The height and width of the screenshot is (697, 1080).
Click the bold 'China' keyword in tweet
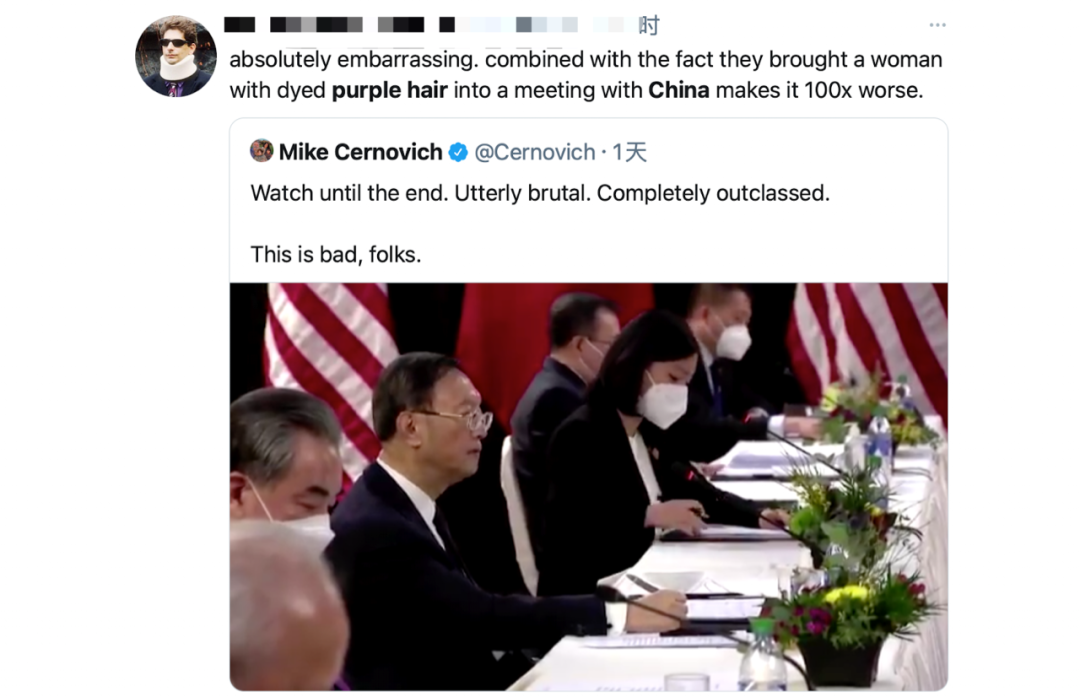[678, 90]
